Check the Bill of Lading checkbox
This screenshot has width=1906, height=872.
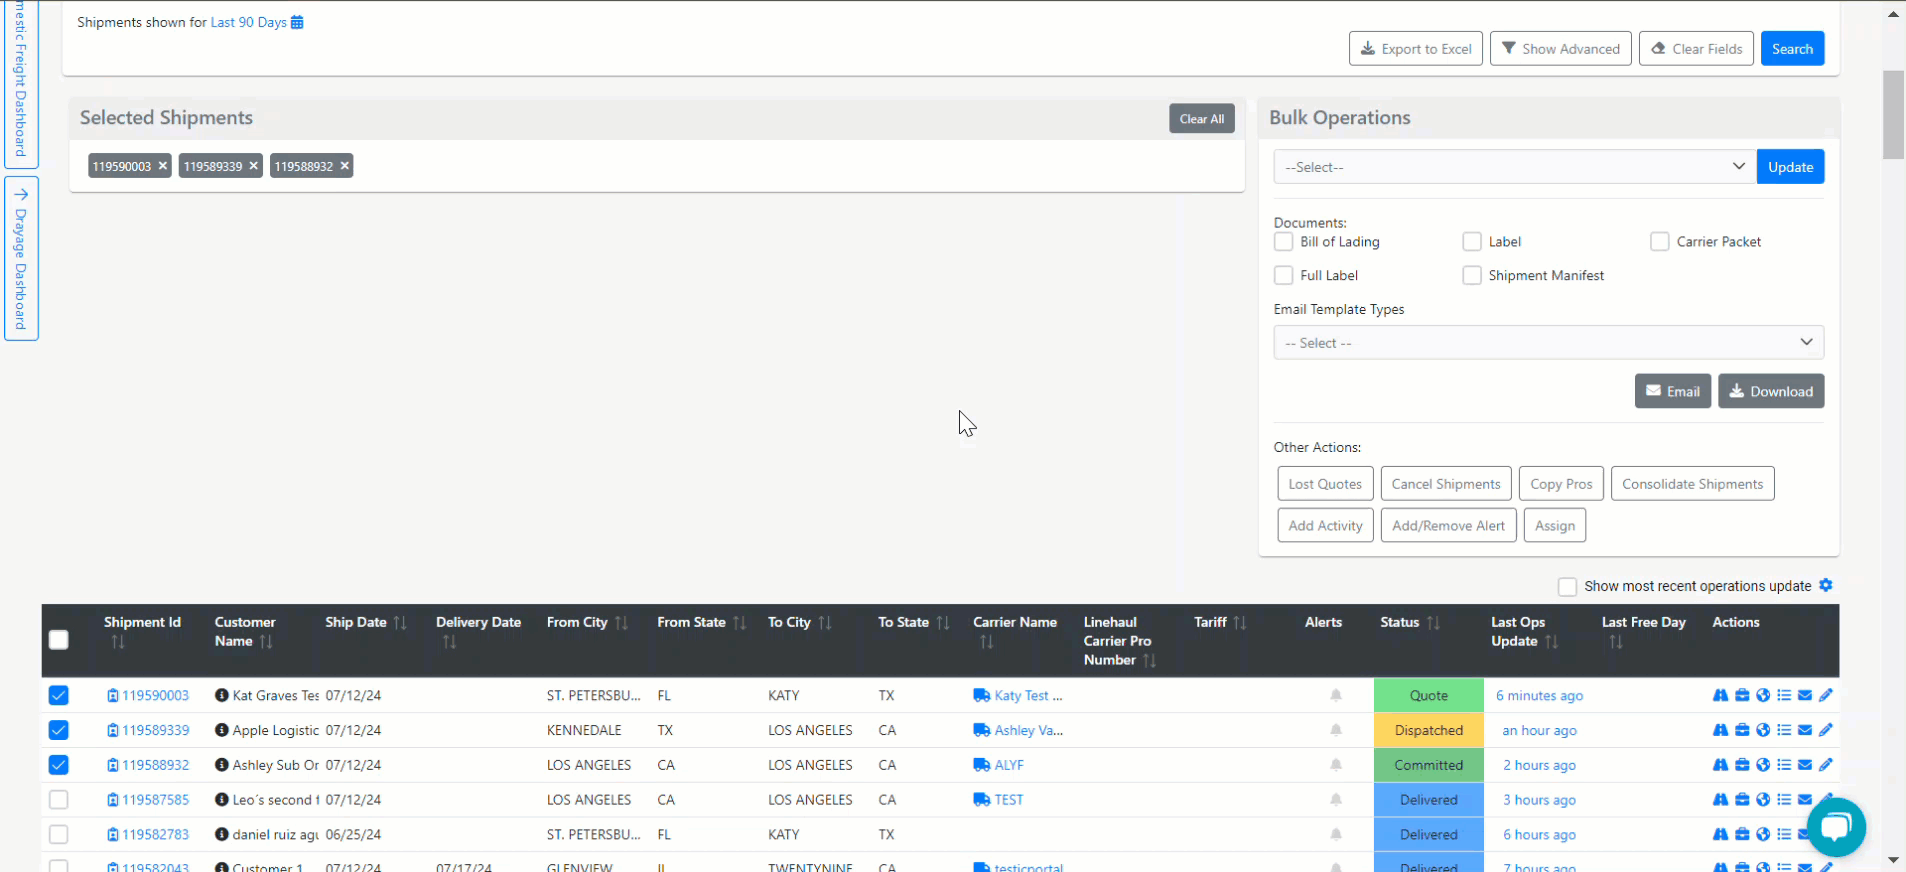pos(1283,242)
